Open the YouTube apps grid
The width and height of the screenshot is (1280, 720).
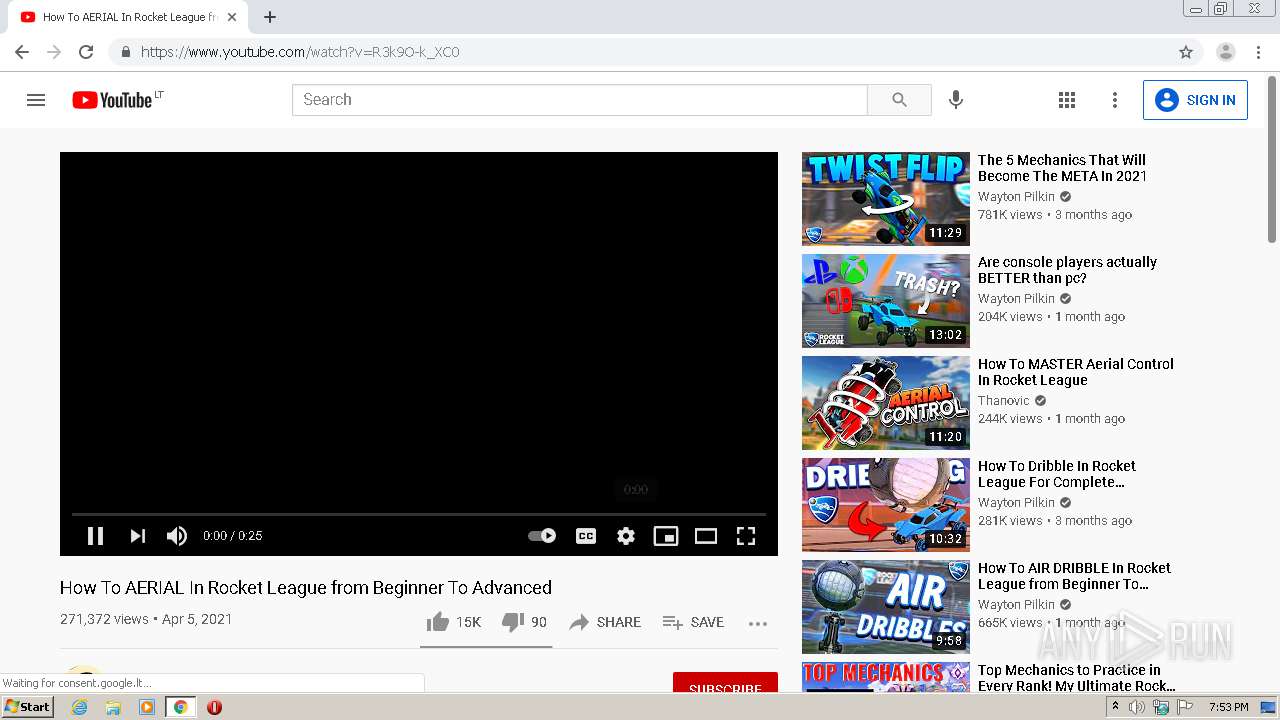pos(1067,100)
